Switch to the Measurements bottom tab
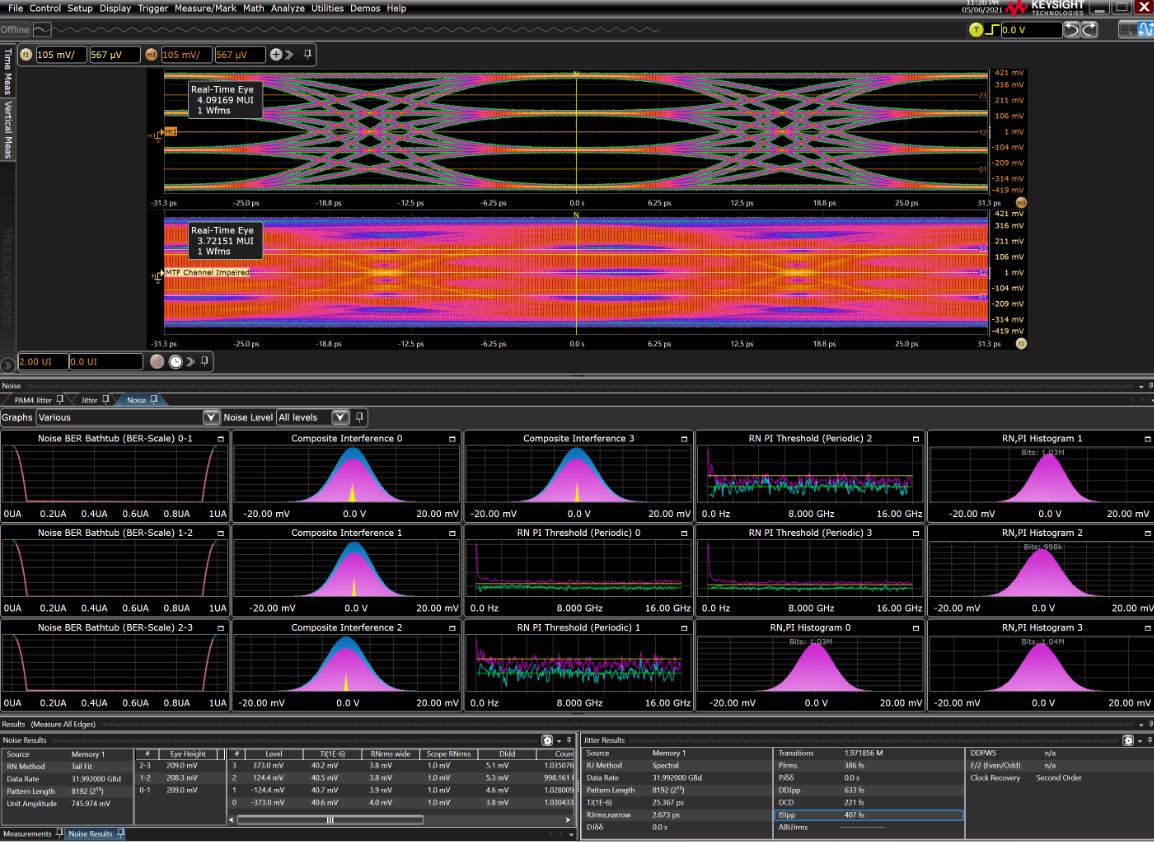This screenshot has width=1154, height=842. click(x=27, y=834)
